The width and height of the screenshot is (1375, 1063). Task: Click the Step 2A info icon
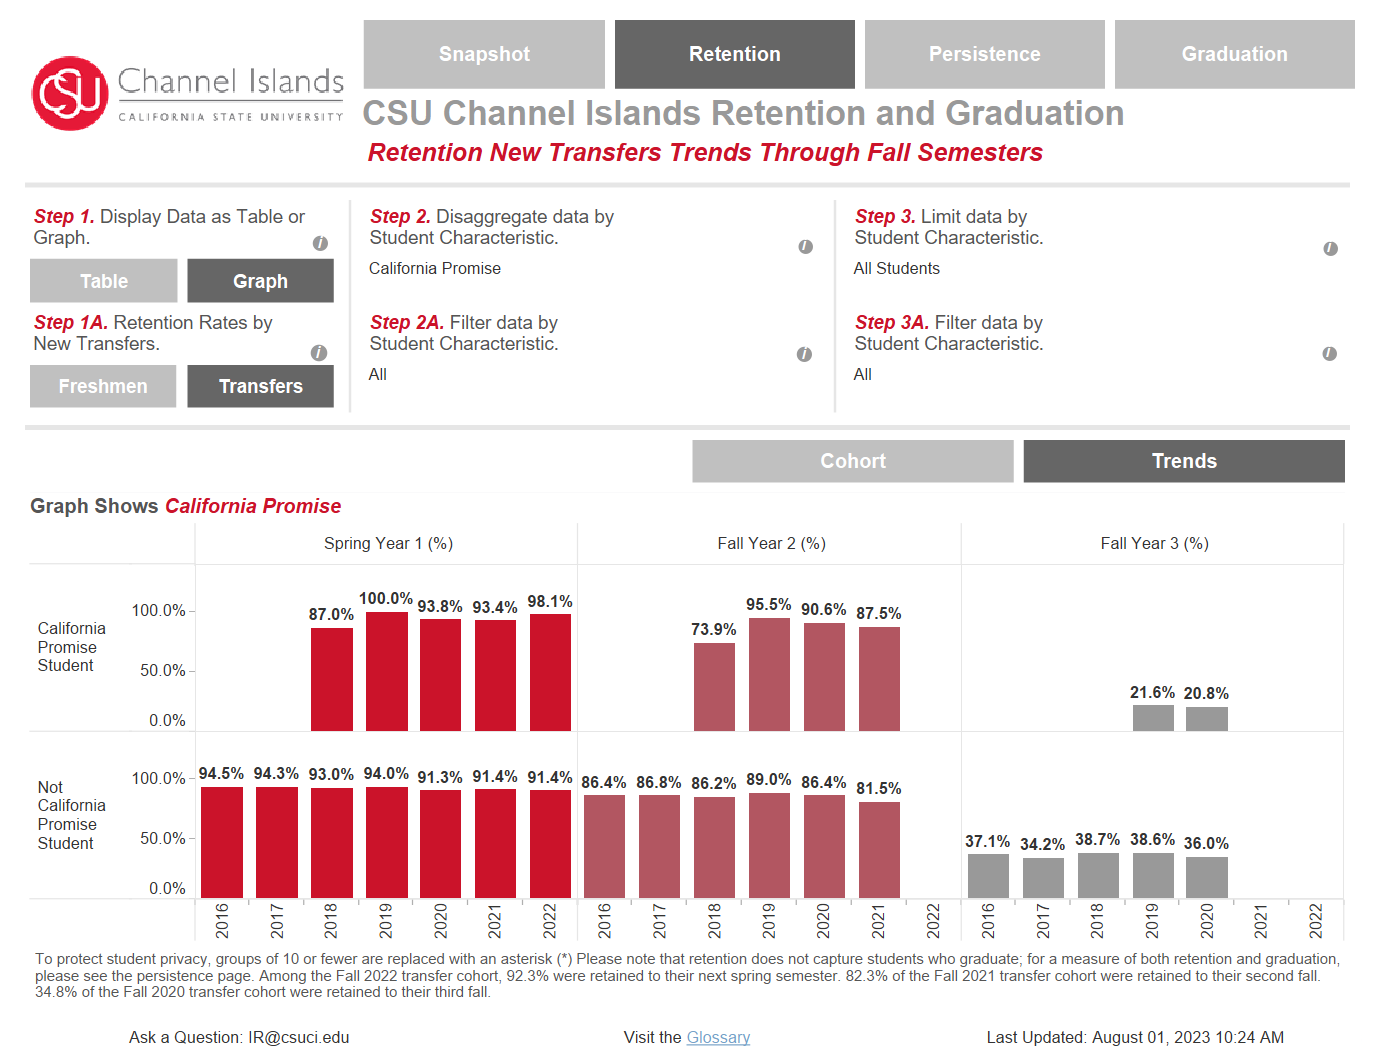point(804,354)
